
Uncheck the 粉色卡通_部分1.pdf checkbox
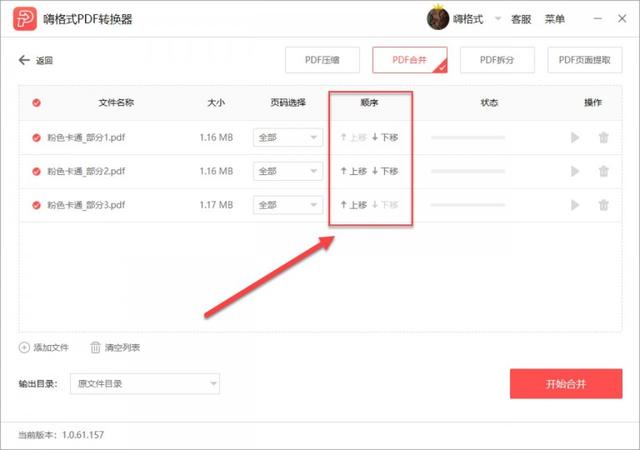36,138
